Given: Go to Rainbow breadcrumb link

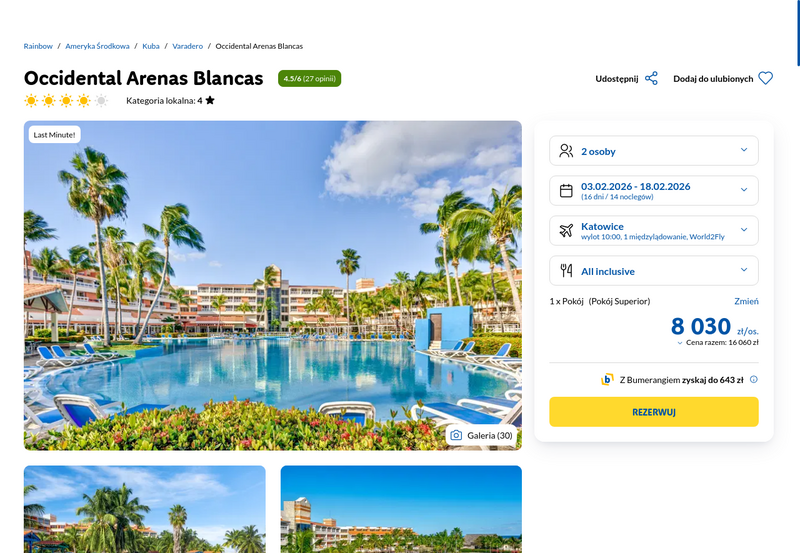Looking at the screenshot, I should click(38, 46).
